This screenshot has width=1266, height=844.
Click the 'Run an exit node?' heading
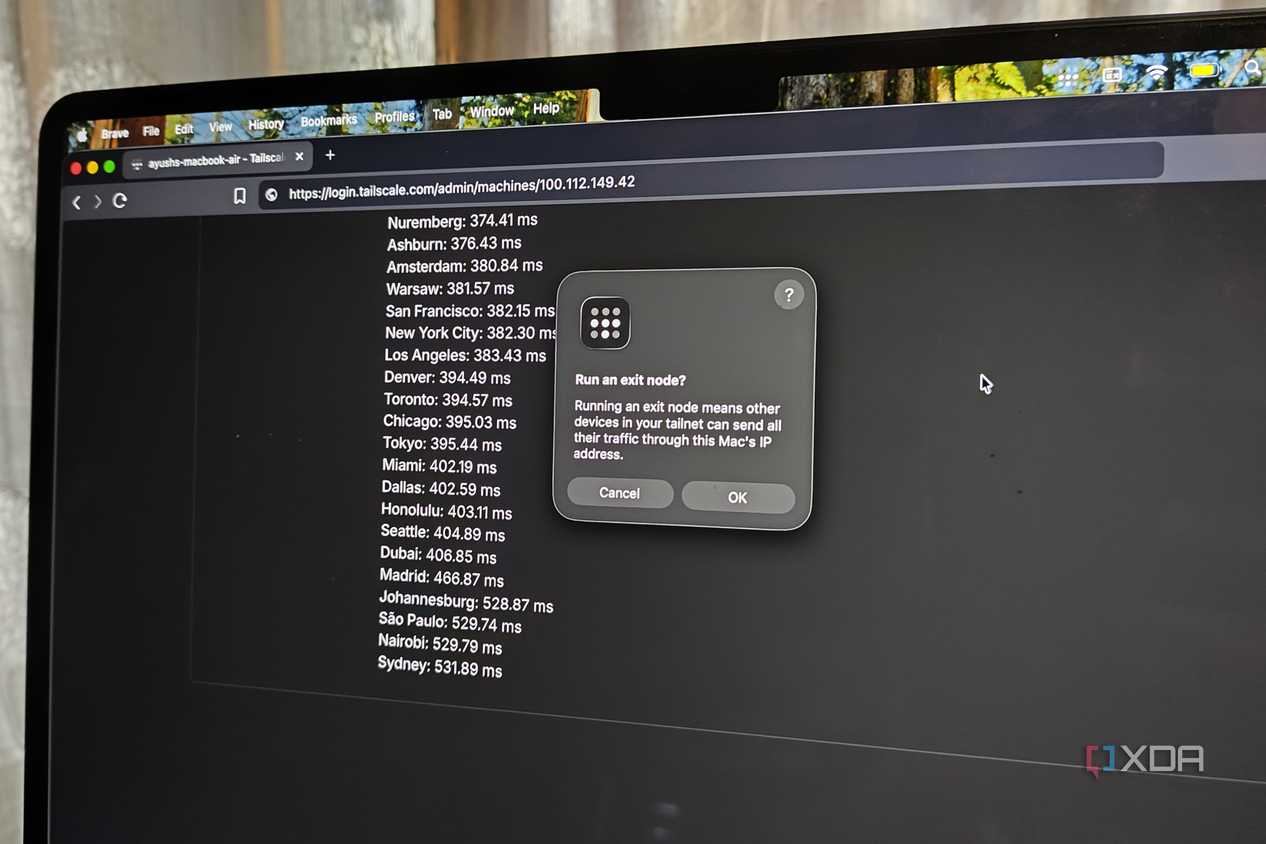point(630,380)
